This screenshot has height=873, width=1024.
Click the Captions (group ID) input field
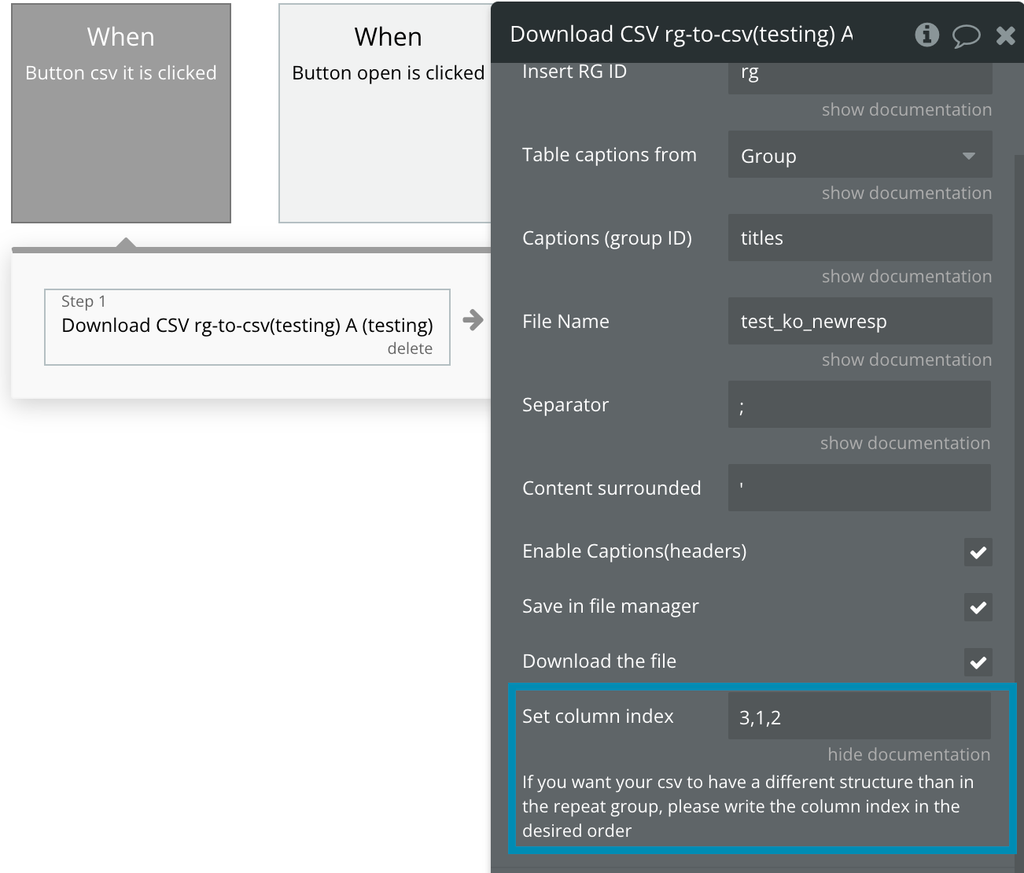coord(859,238)
